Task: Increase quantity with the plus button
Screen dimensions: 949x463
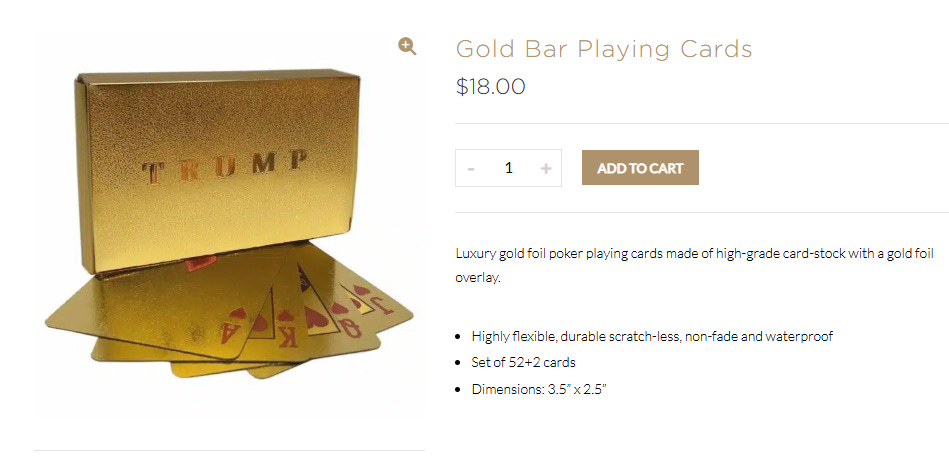Action: 546,168
